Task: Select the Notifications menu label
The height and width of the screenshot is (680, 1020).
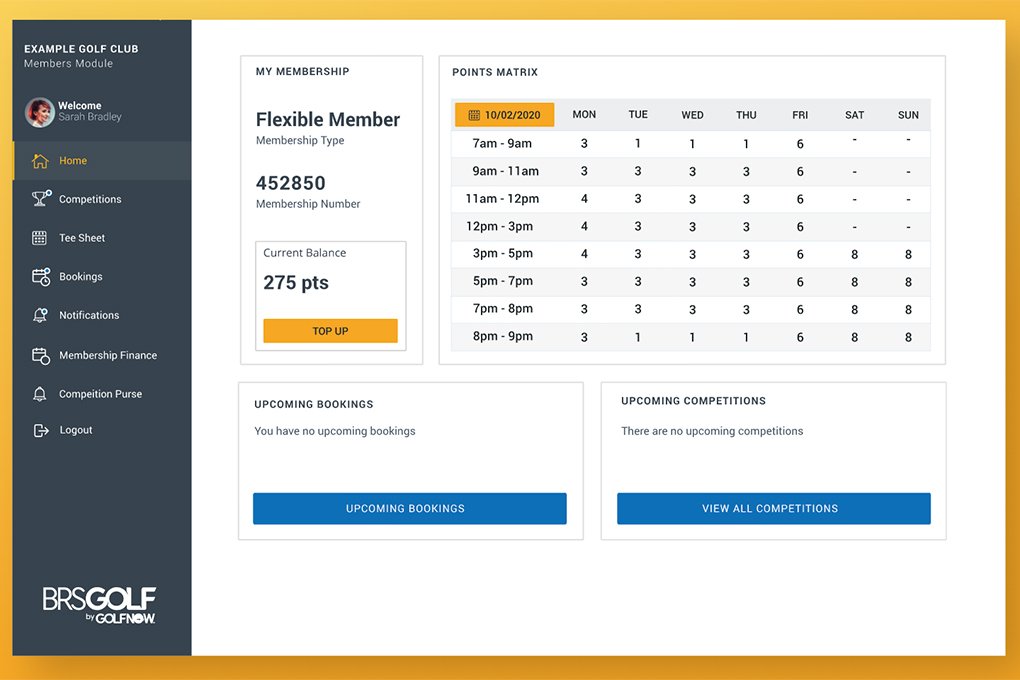Action: [89, 315]
